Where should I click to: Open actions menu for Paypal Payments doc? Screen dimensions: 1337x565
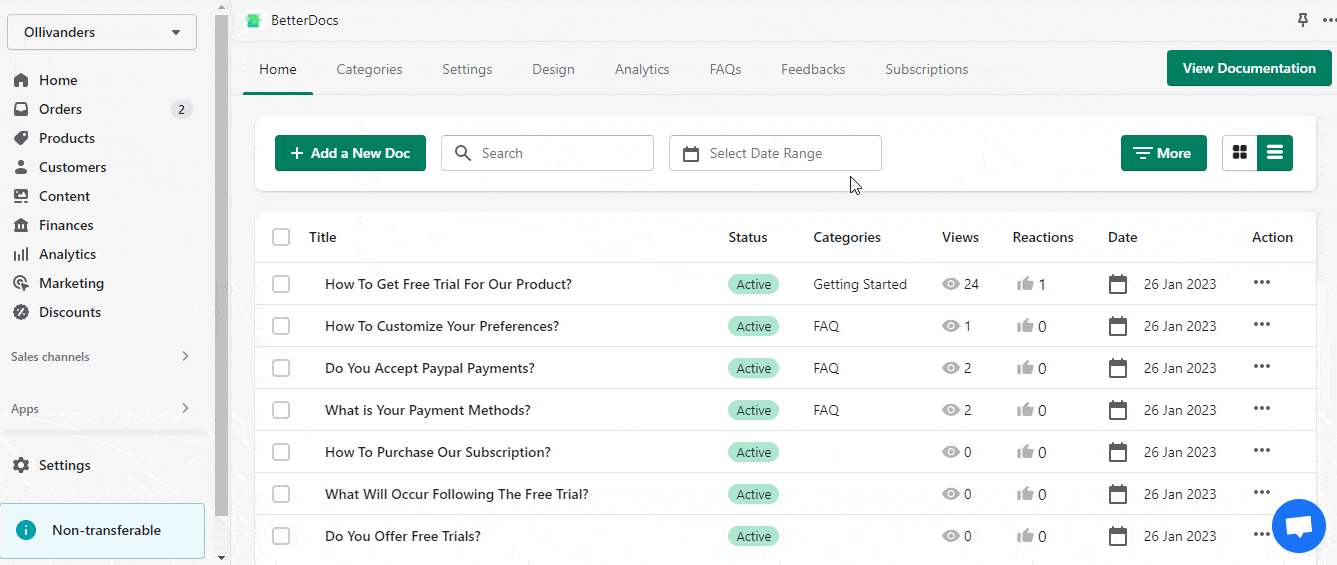click(1262, 367)
